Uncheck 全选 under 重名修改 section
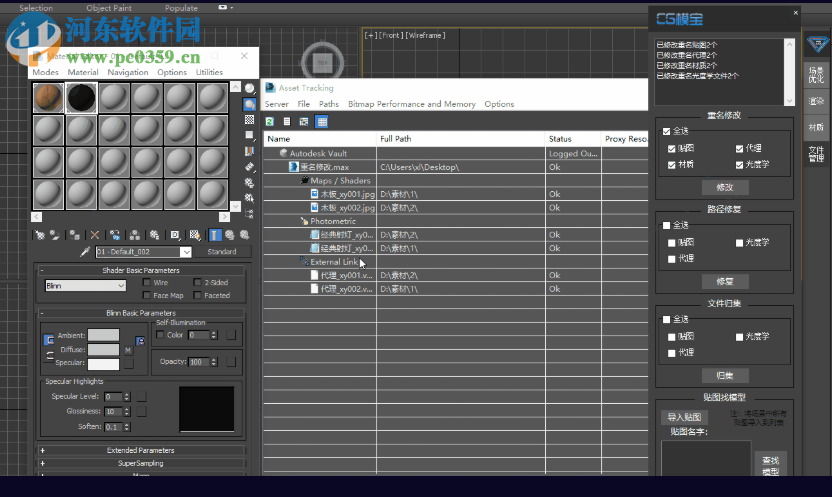 pos(667,131)
